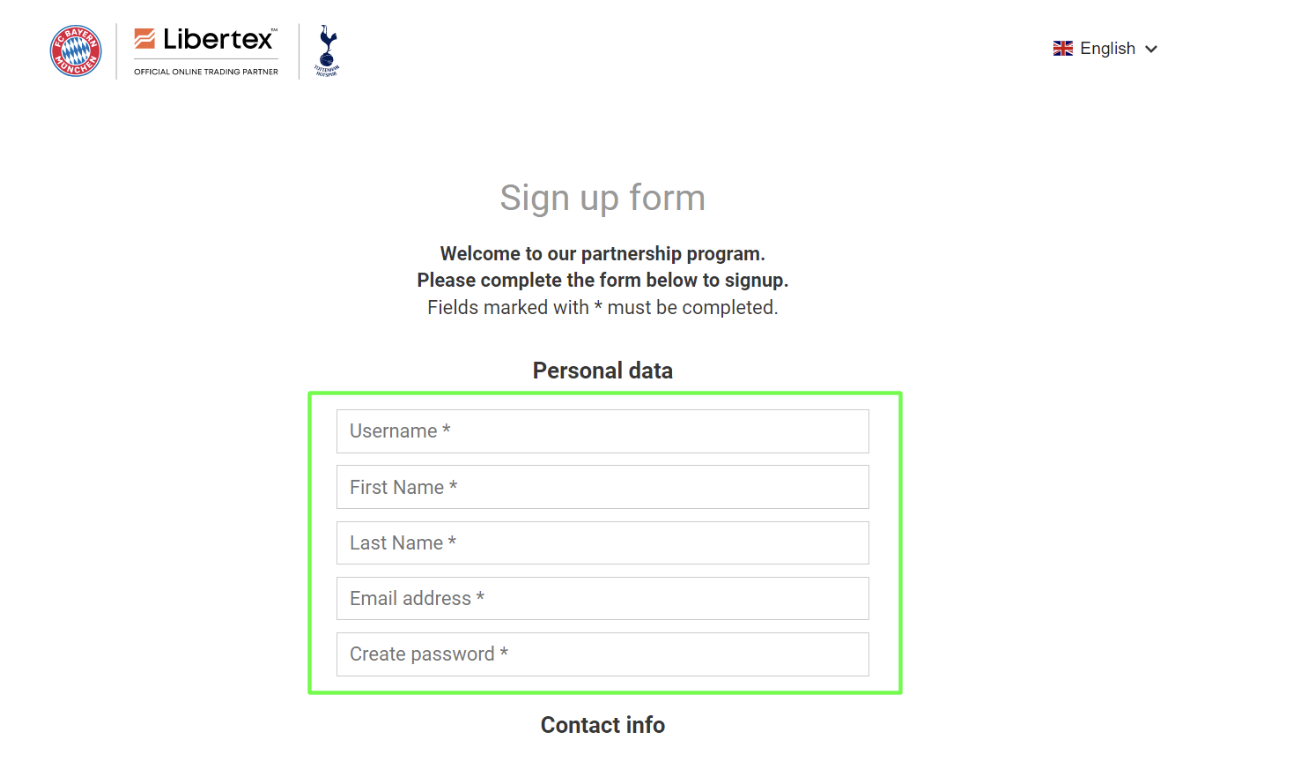
Task: Click the Fields marked with asterisk note
Action: 602,307
